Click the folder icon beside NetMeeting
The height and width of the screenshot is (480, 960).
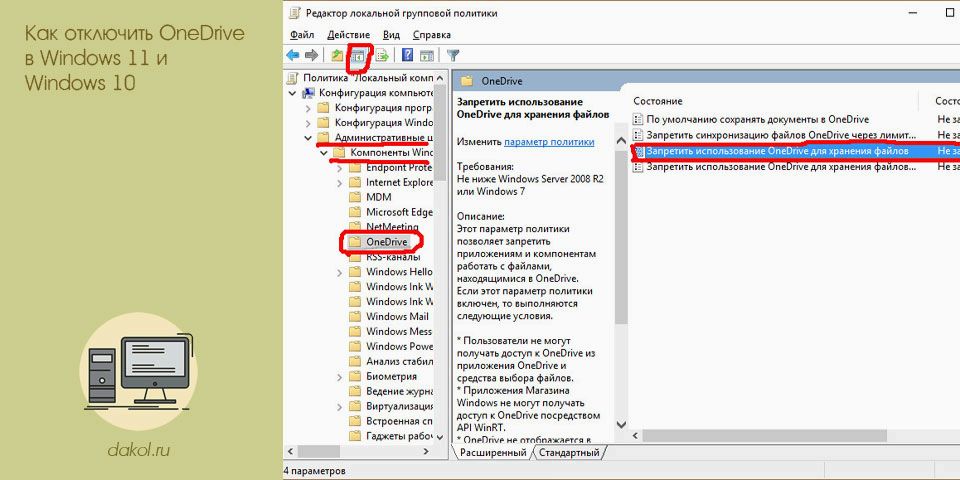355,227
